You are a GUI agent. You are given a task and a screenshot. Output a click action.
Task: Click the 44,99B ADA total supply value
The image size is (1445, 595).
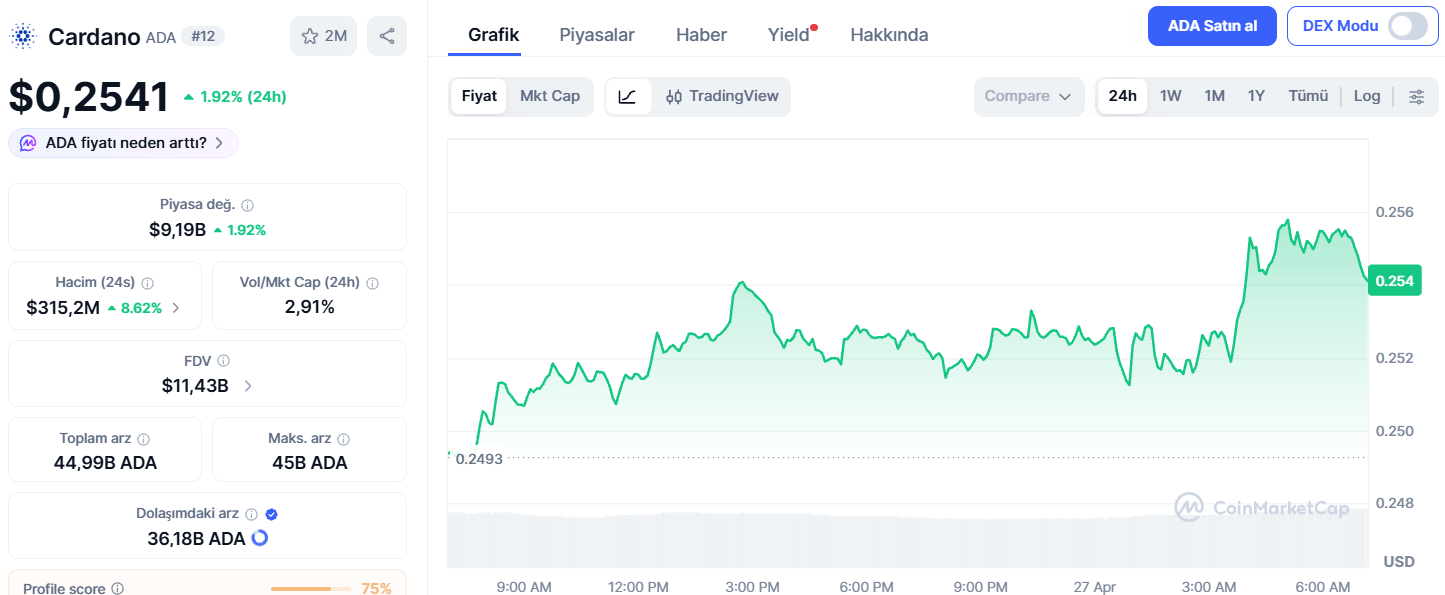[x=105, y=463]
